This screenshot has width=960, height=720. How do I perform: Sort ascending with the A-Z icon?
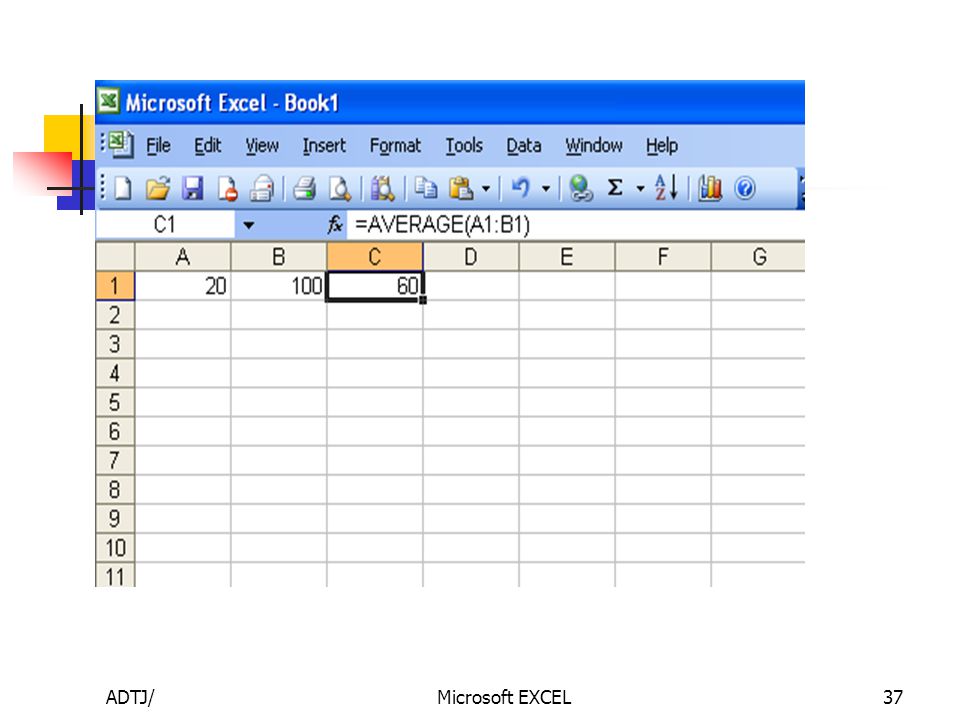666,187
